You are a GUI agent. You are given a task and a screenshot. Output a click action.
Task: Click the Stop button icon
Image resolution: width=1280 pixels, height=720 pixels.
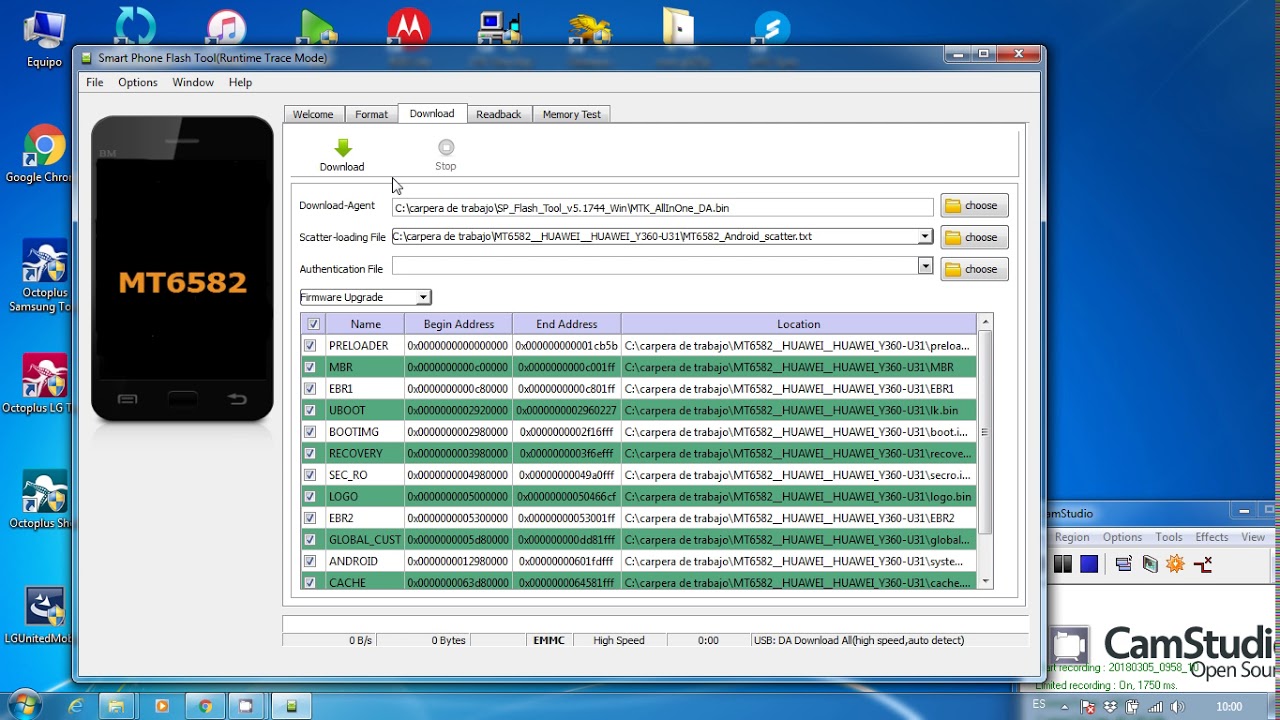(x=446, y=147)
